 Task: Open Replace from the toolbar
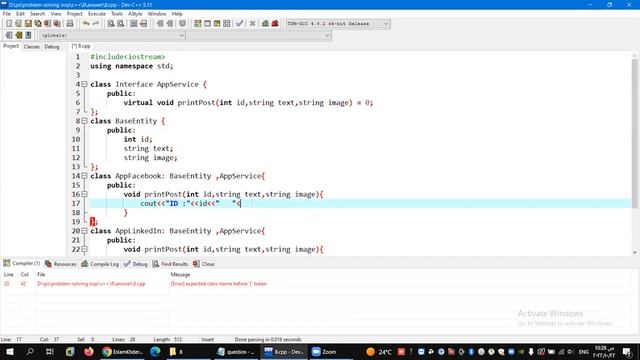pos(121,24)
